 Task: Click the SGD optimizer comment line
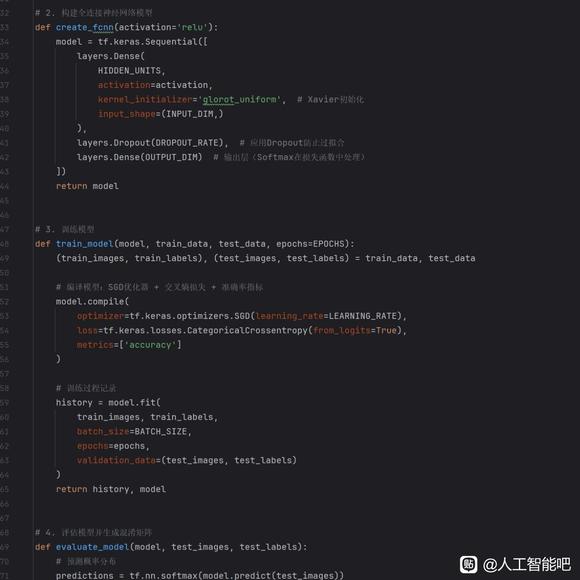(x=159, y=287)
